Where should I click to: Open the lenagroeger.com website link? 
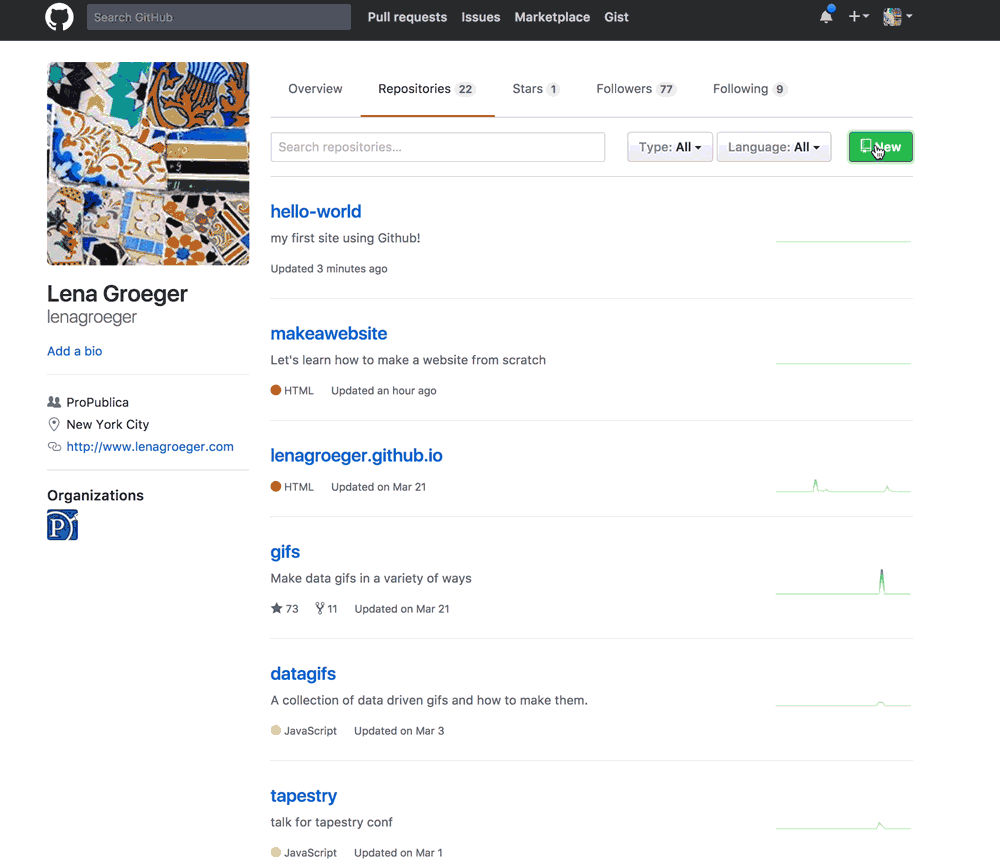(x=150, y=447)
